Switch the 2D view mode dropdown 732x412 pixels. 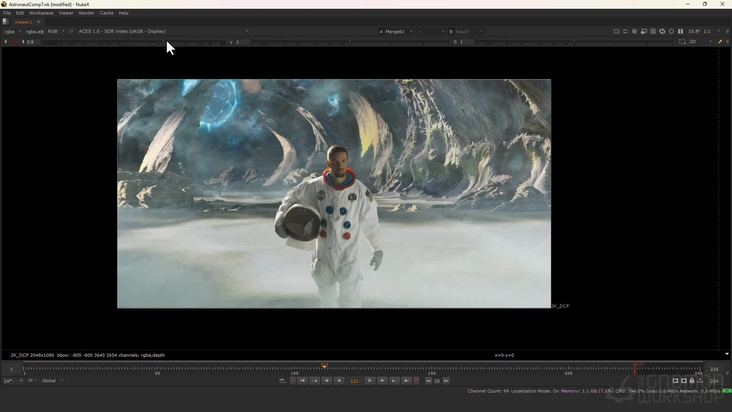(x=697, y=42)
